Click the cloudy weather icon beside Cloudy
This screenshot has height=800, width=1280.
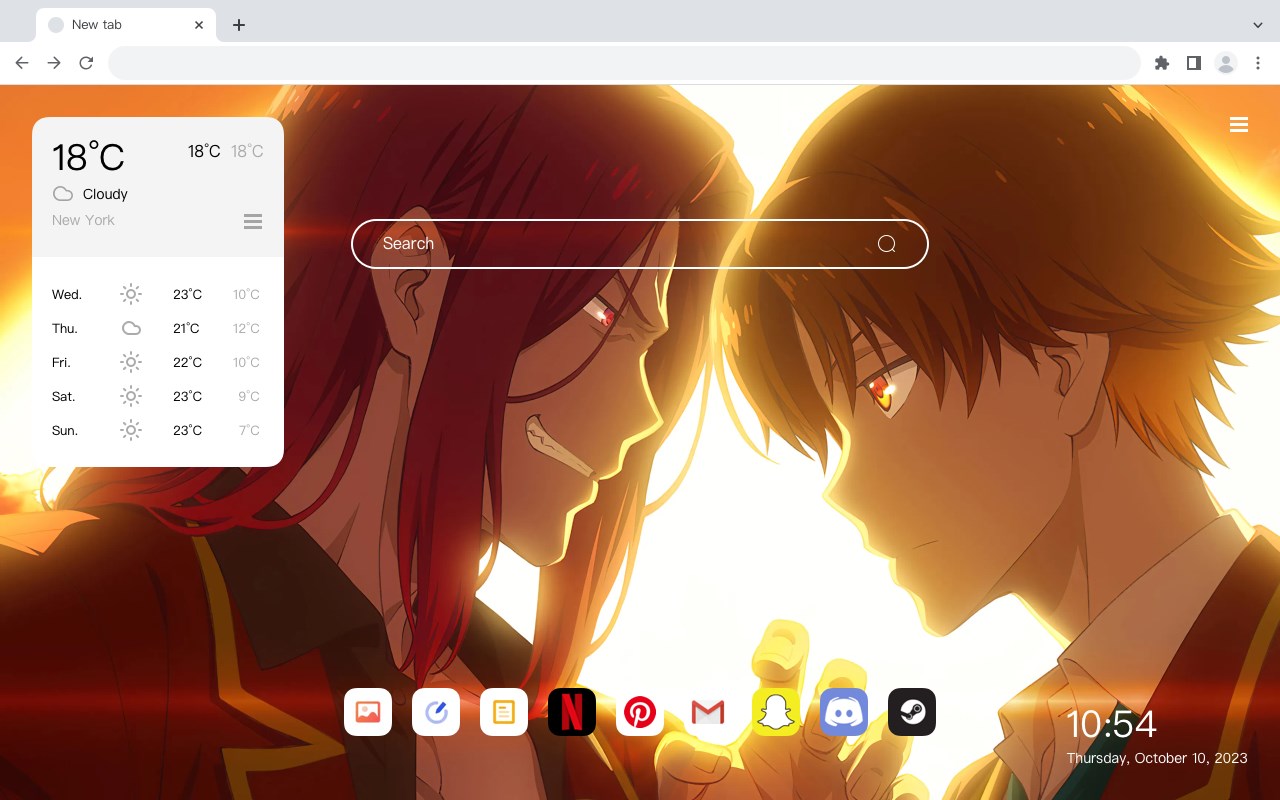tap(63, 194)
